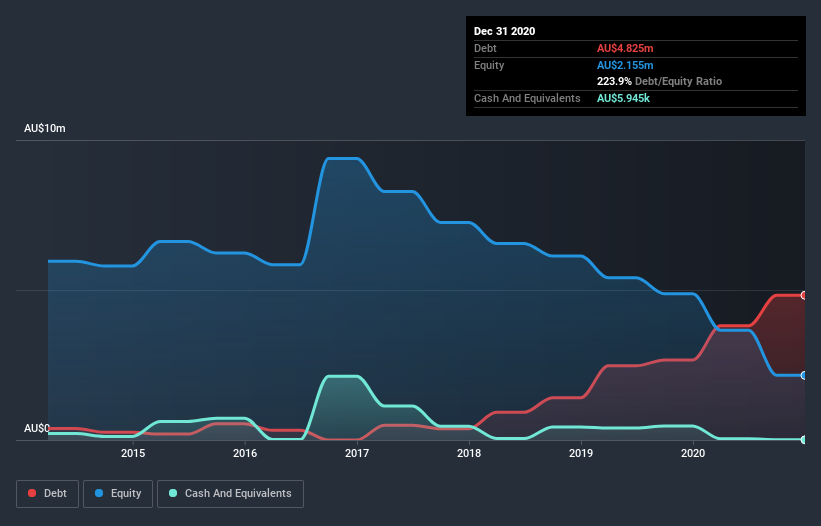Screen dimensions: 821x526
Task: Click the Dec 31 2020 tooltip date
Action: point(504,31)
